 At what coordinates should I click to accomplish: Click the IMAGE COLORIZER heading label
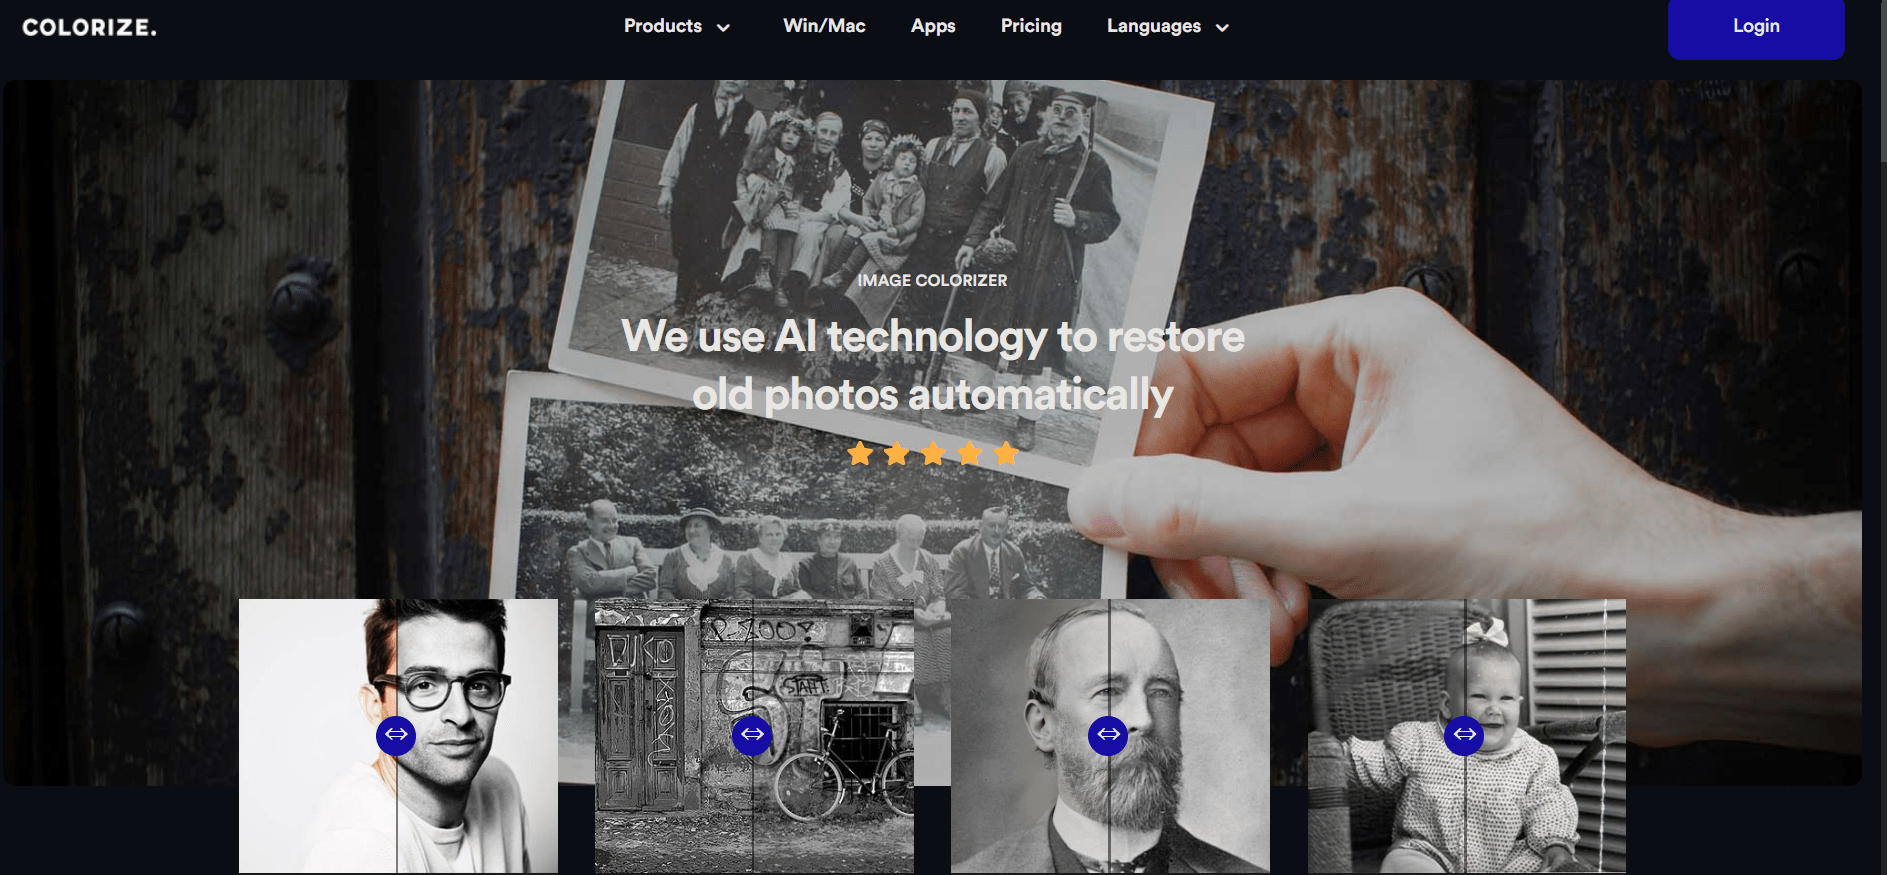tap(932, 281)
